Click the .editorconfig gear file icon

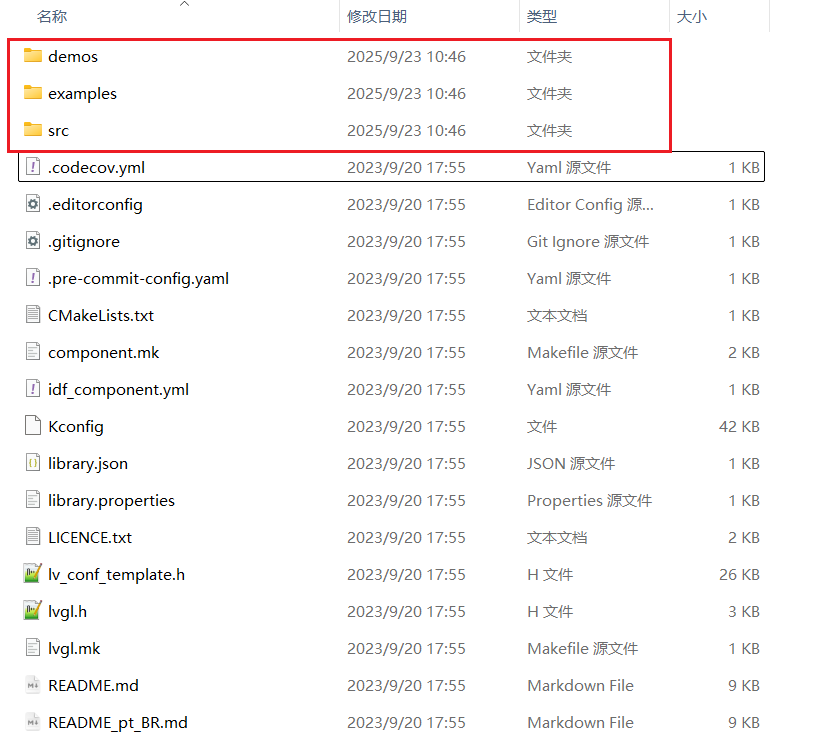tap(33, 204)
